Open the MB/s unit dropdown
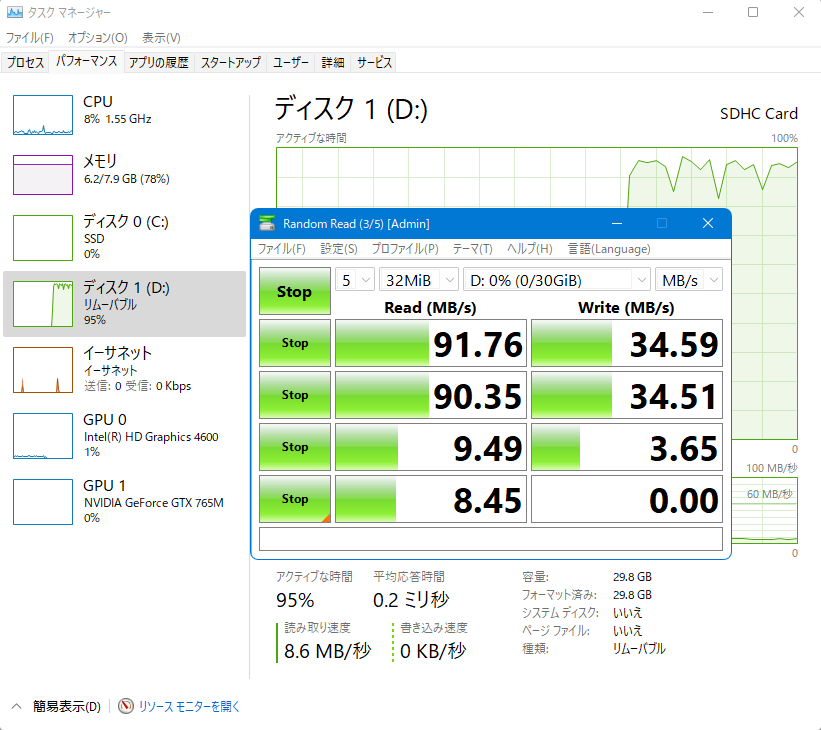 coord(689,280)
